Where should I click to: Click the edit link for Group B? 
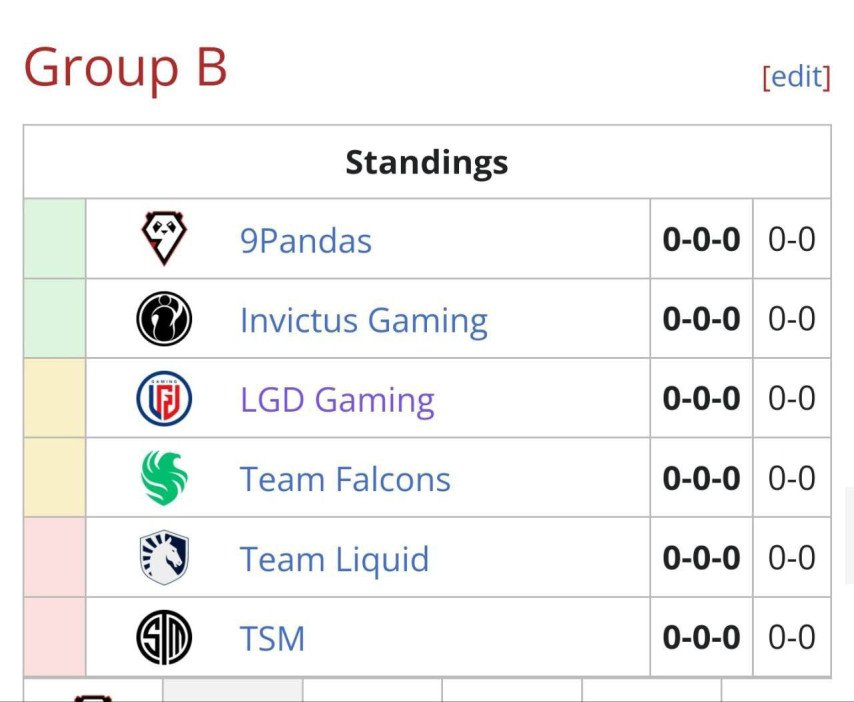pyautogui.click(x=797, y=77)
